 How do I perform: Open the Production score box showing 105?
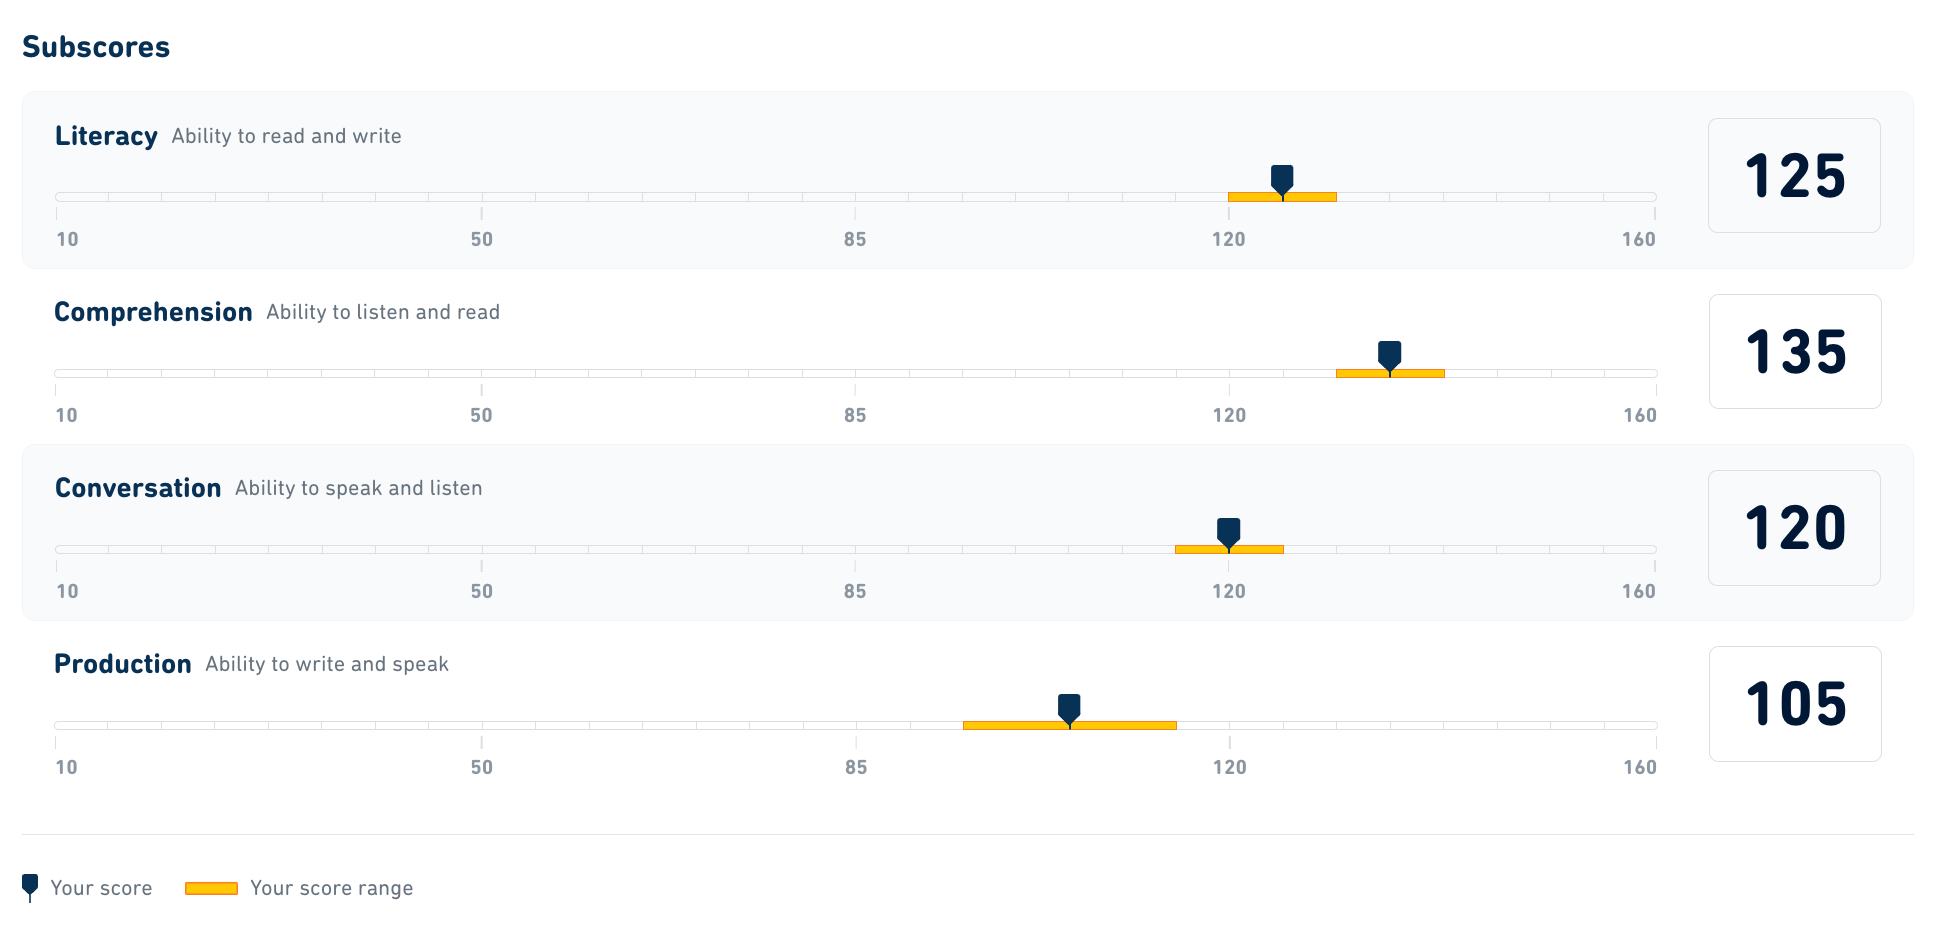click(x=1795, y=704)
